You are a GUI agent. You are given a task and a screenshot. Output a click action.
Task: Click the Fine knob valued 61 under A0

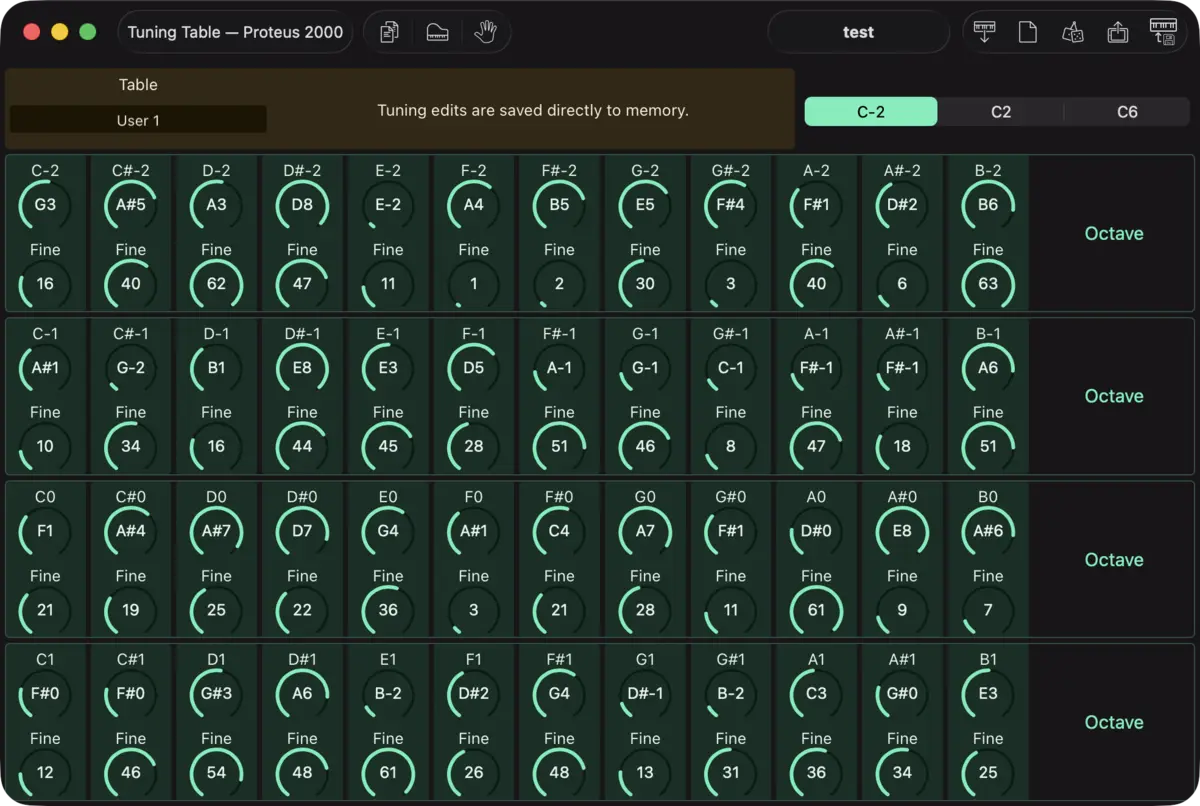tap(816, 610)
